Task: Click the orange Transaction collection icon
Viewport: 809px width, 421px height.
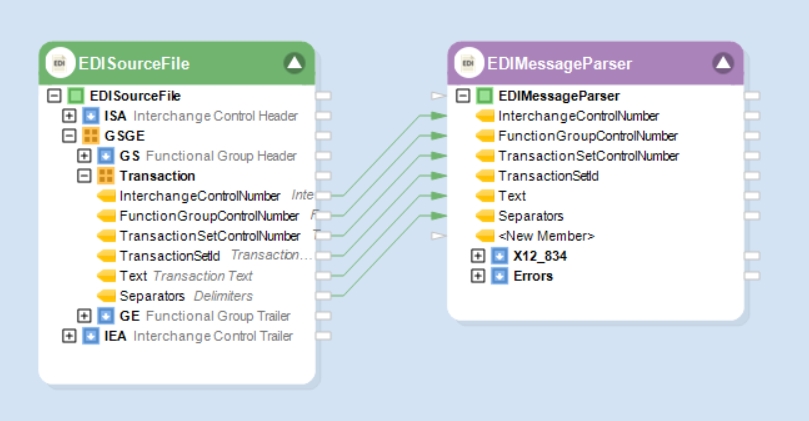Action: coord(106,176)
